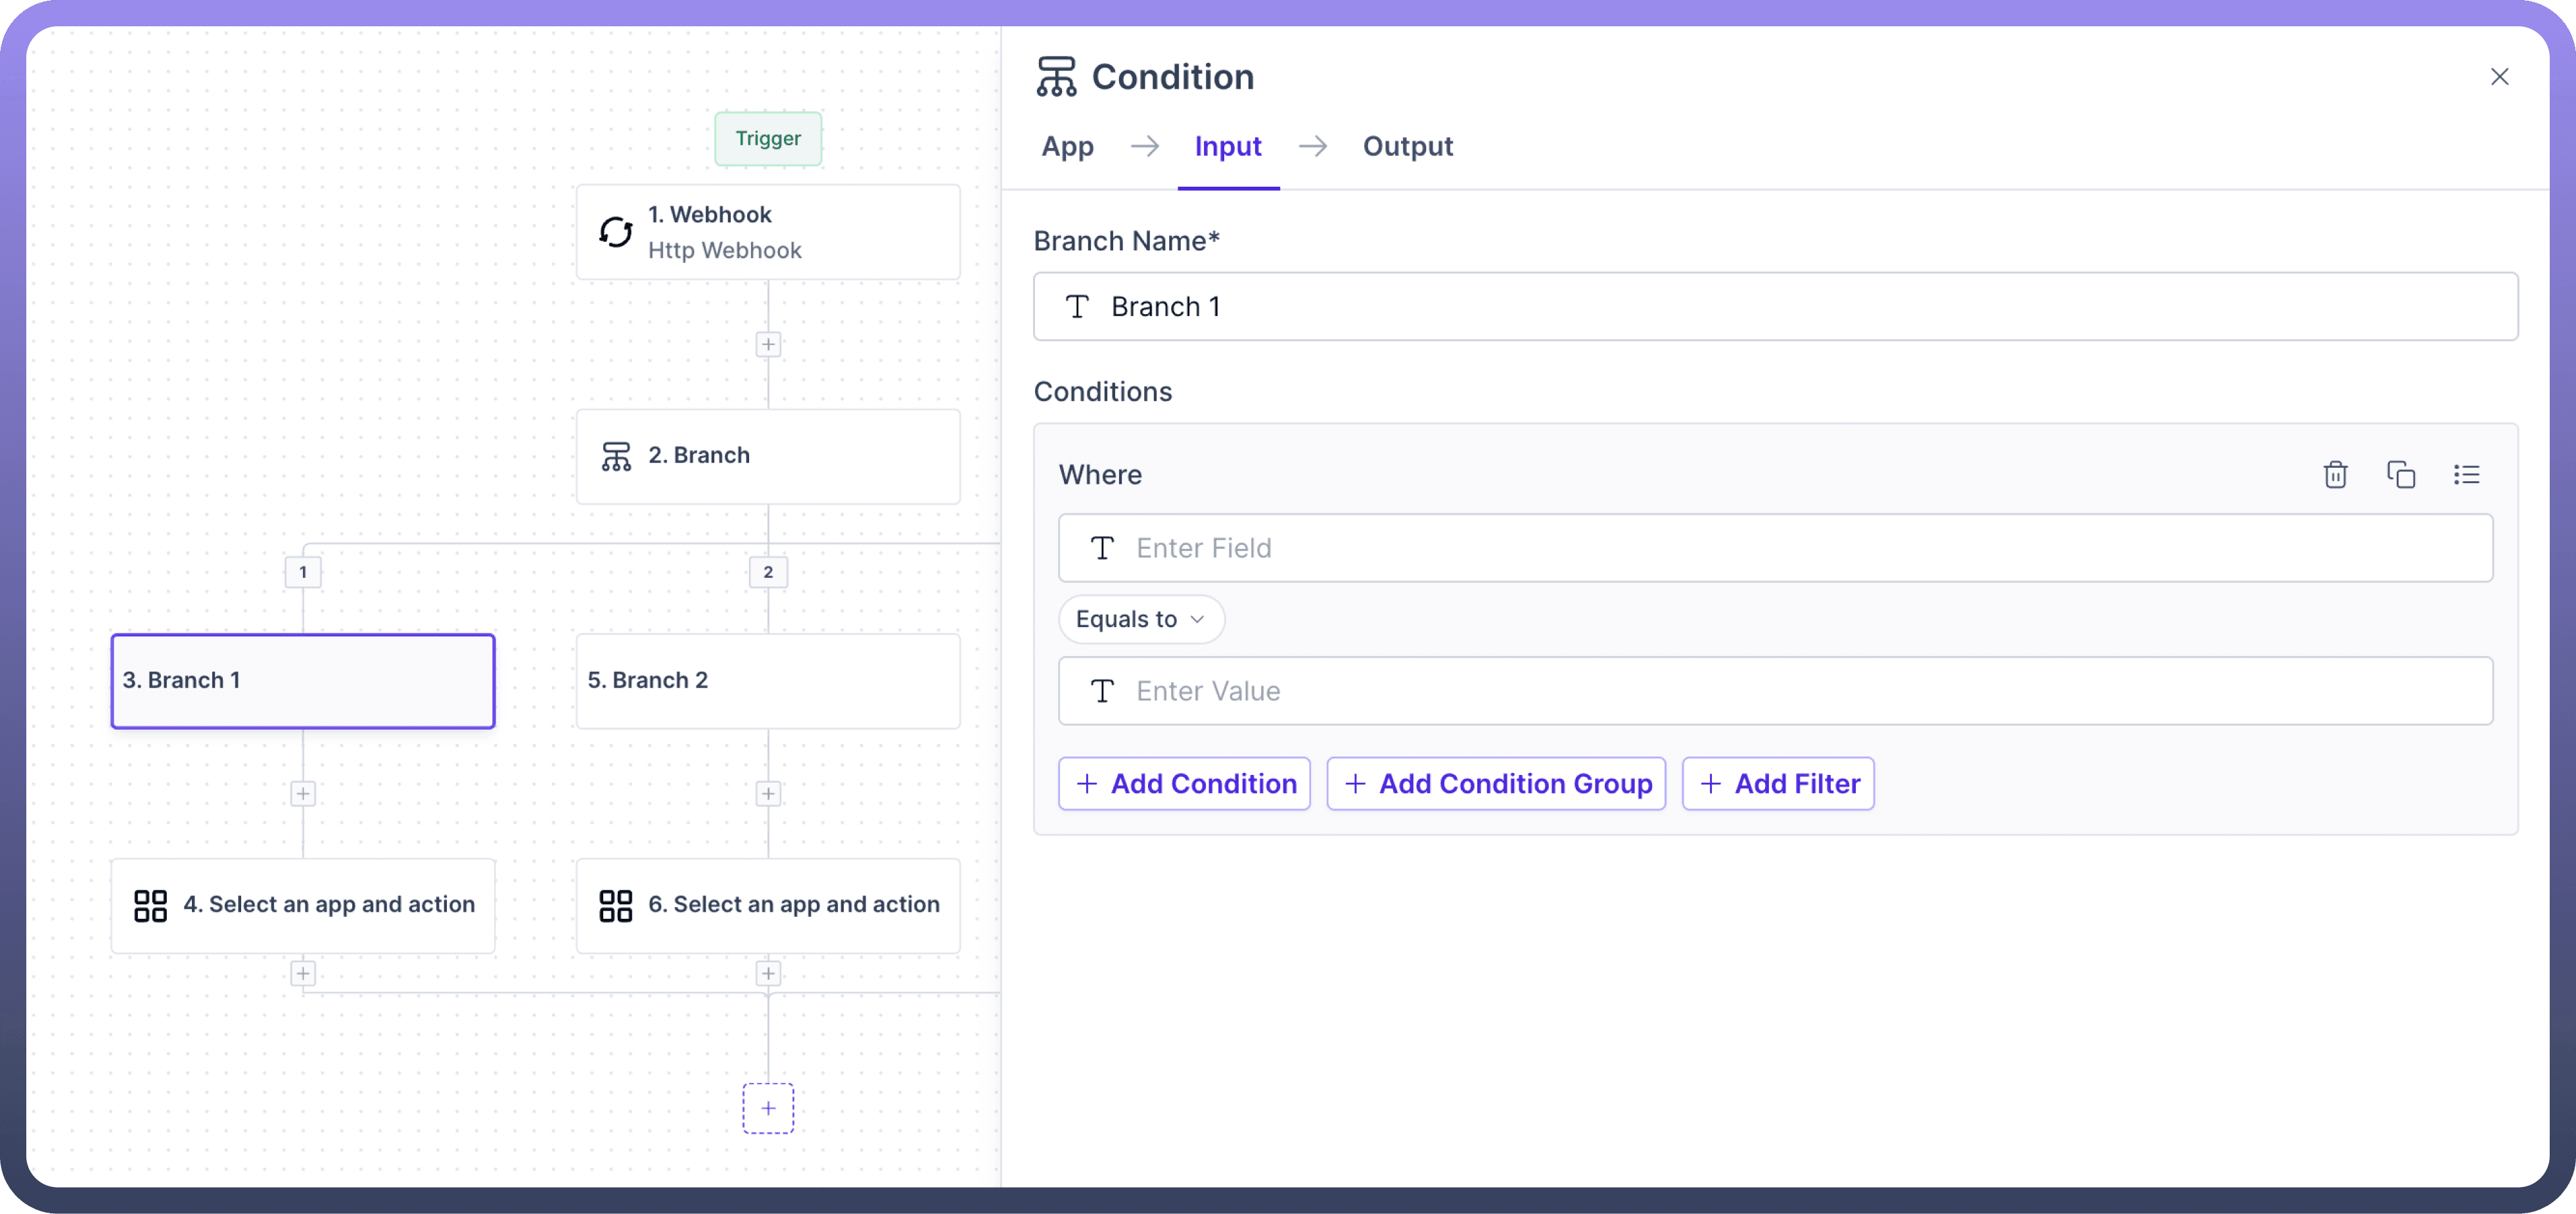Click the Add Condition Group button
Viewport: 2576px width, 1214px height.
tap(1495, 783)
